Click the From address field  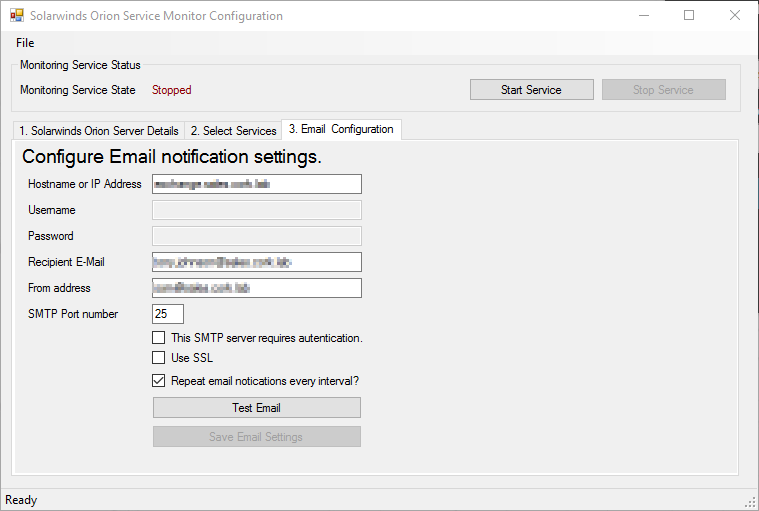click(257, 288)
